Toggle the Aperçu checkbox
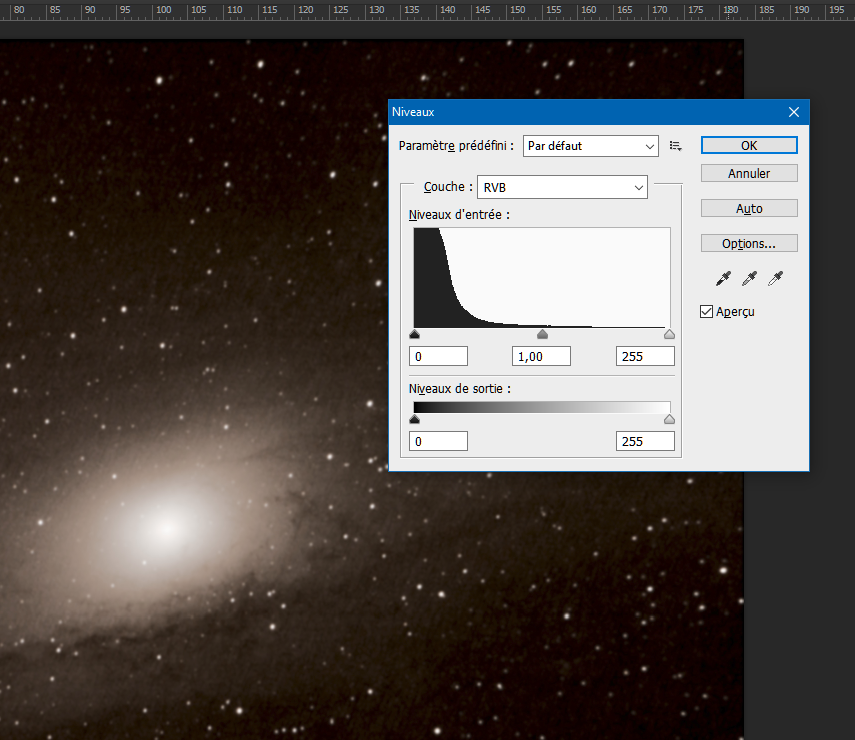 coord(707,312)
